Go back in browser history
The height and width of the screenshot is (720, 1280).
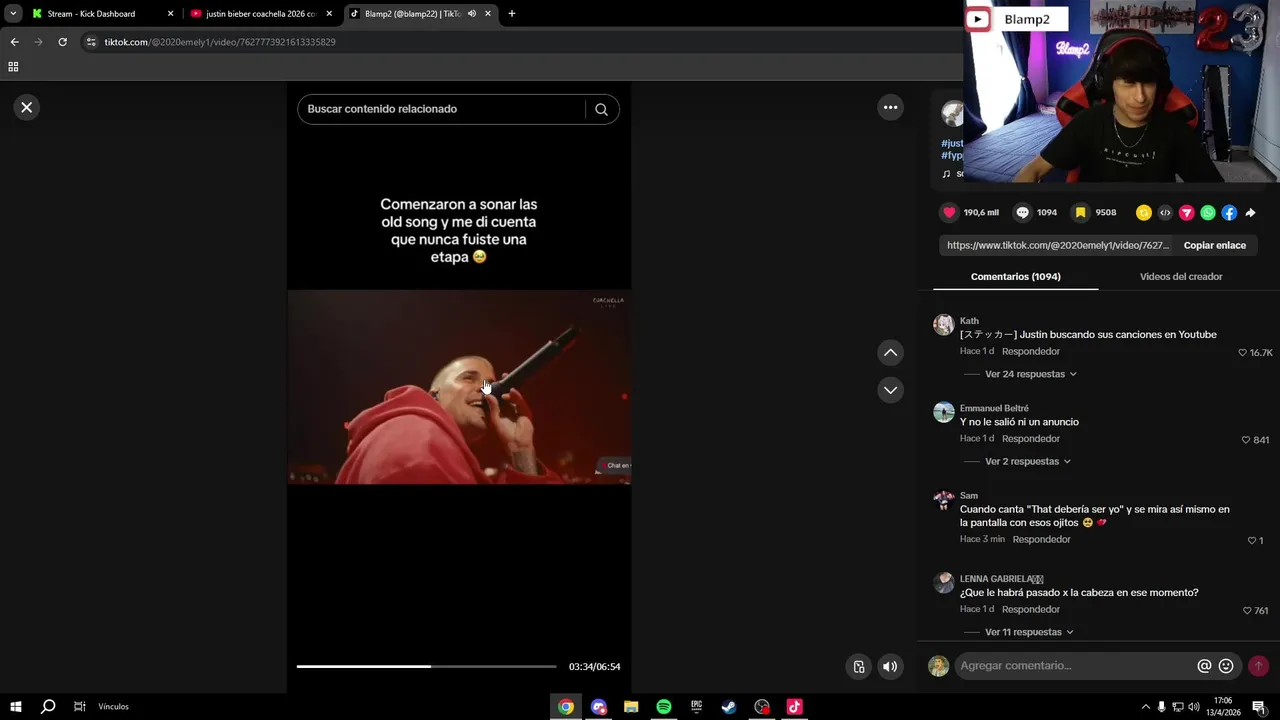[14, 42]
